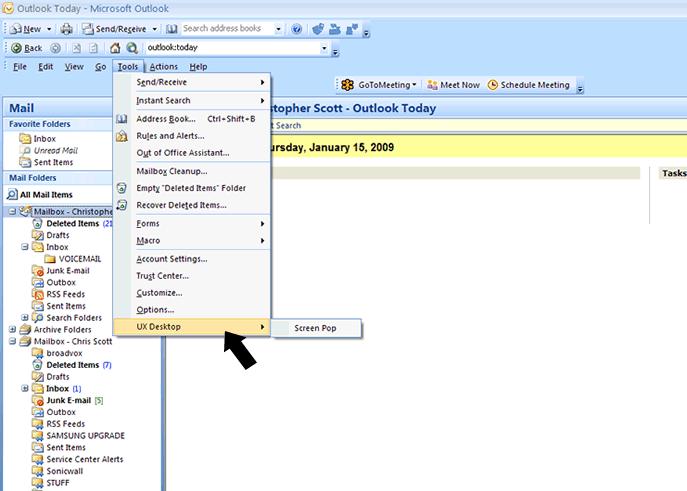Open the Instant Search submenu
The height and width of the screenshot is (491, 687).
click(x=192, y=100)
